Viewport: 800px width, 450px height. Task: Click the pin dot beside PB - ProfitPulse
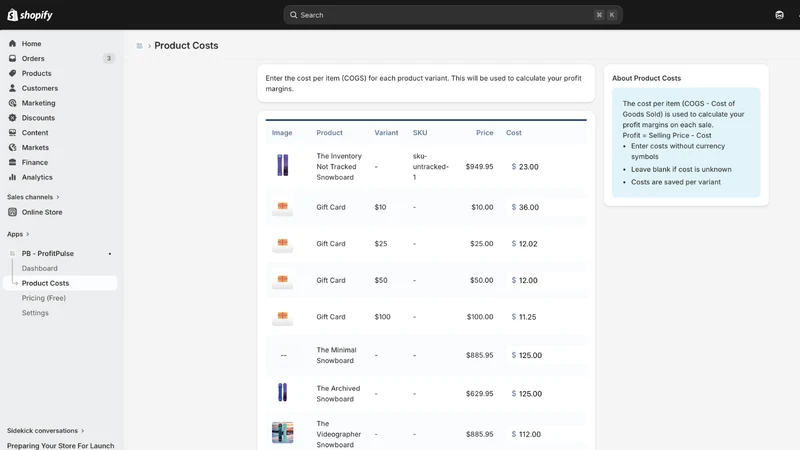pyautogui.click(x=110, y=254)
